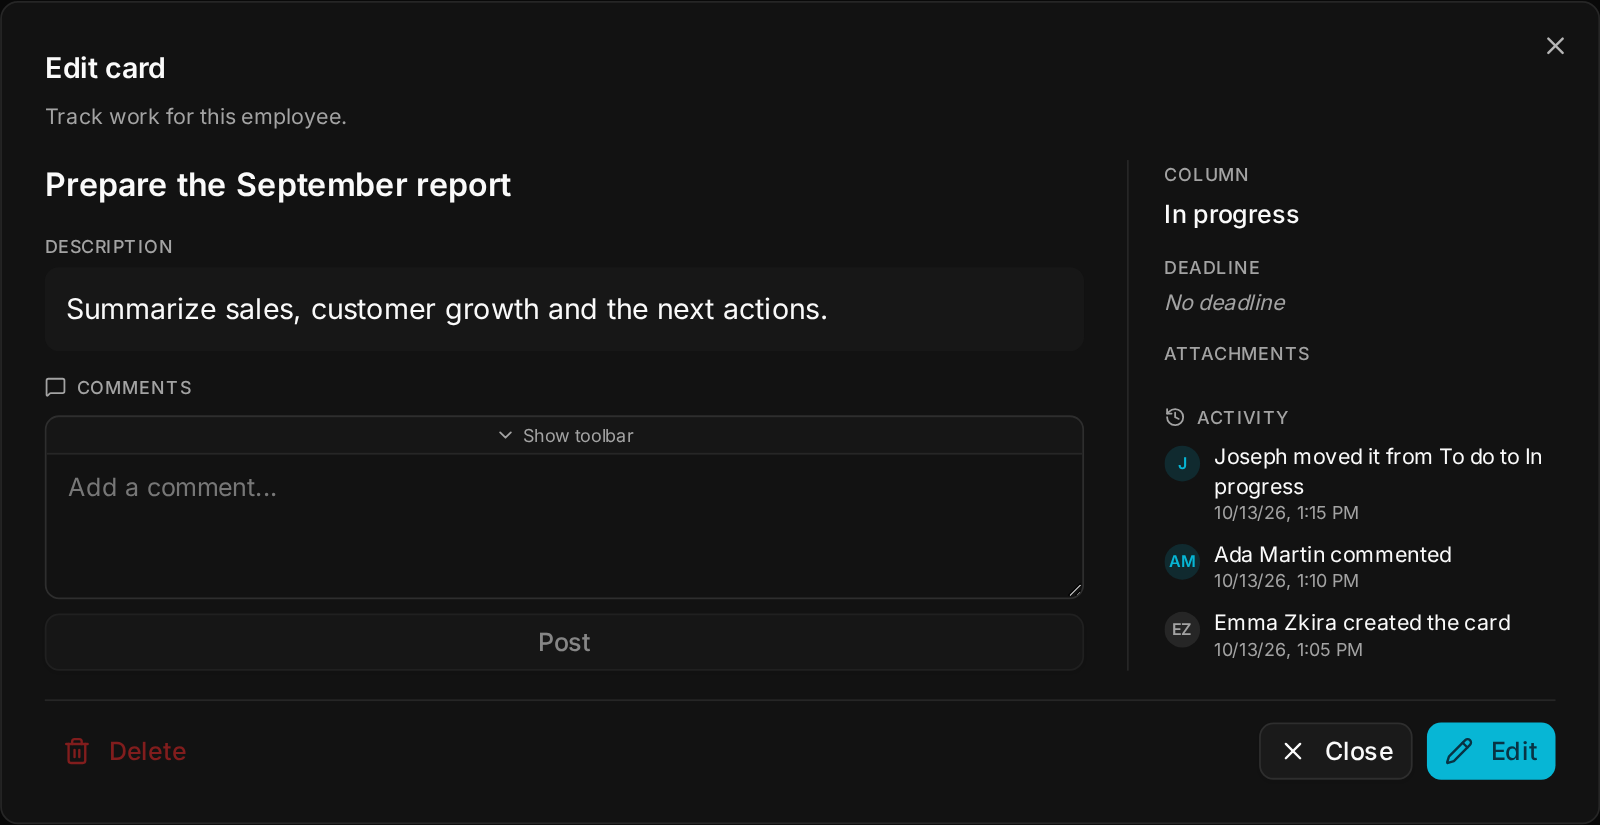Click the 10/13/26, 1:05 PM timestamp

1288,650
